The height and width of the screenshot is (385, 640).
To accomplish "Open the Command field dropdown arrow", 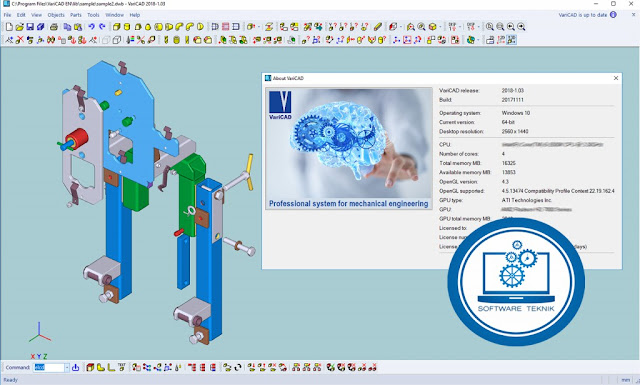I will (67, 367).
